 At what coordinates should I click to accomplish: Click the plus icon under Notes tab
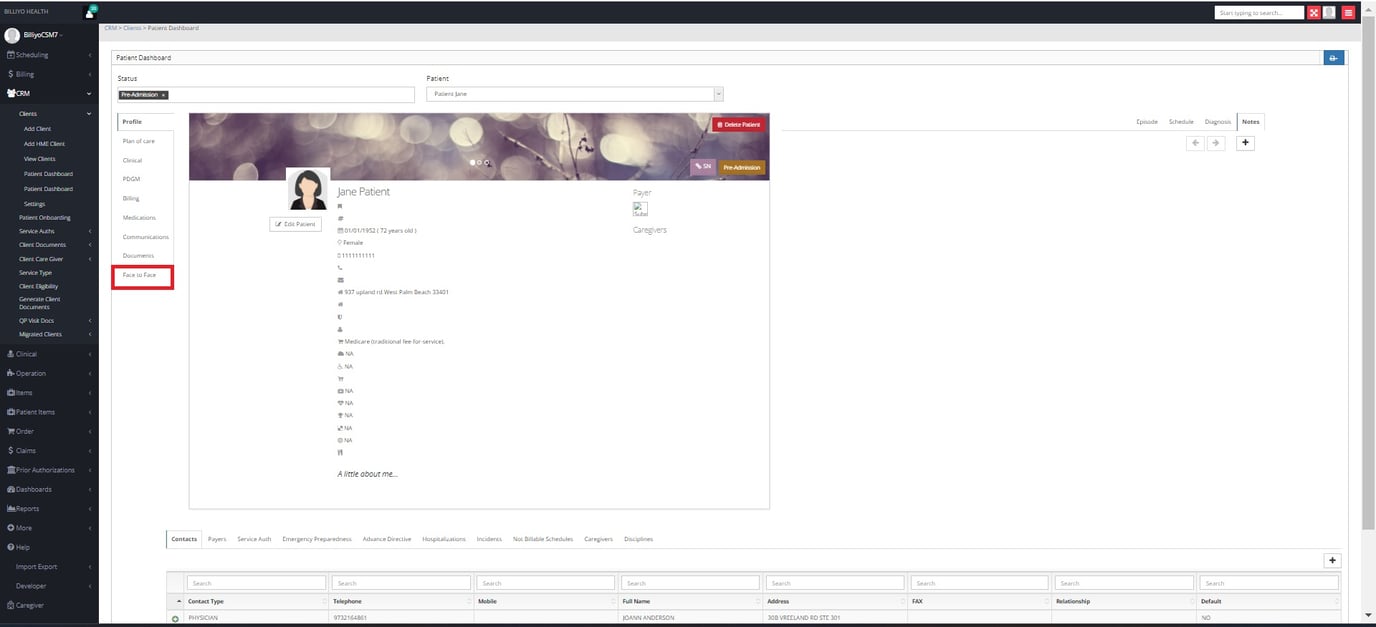[x=1245, y=143]
